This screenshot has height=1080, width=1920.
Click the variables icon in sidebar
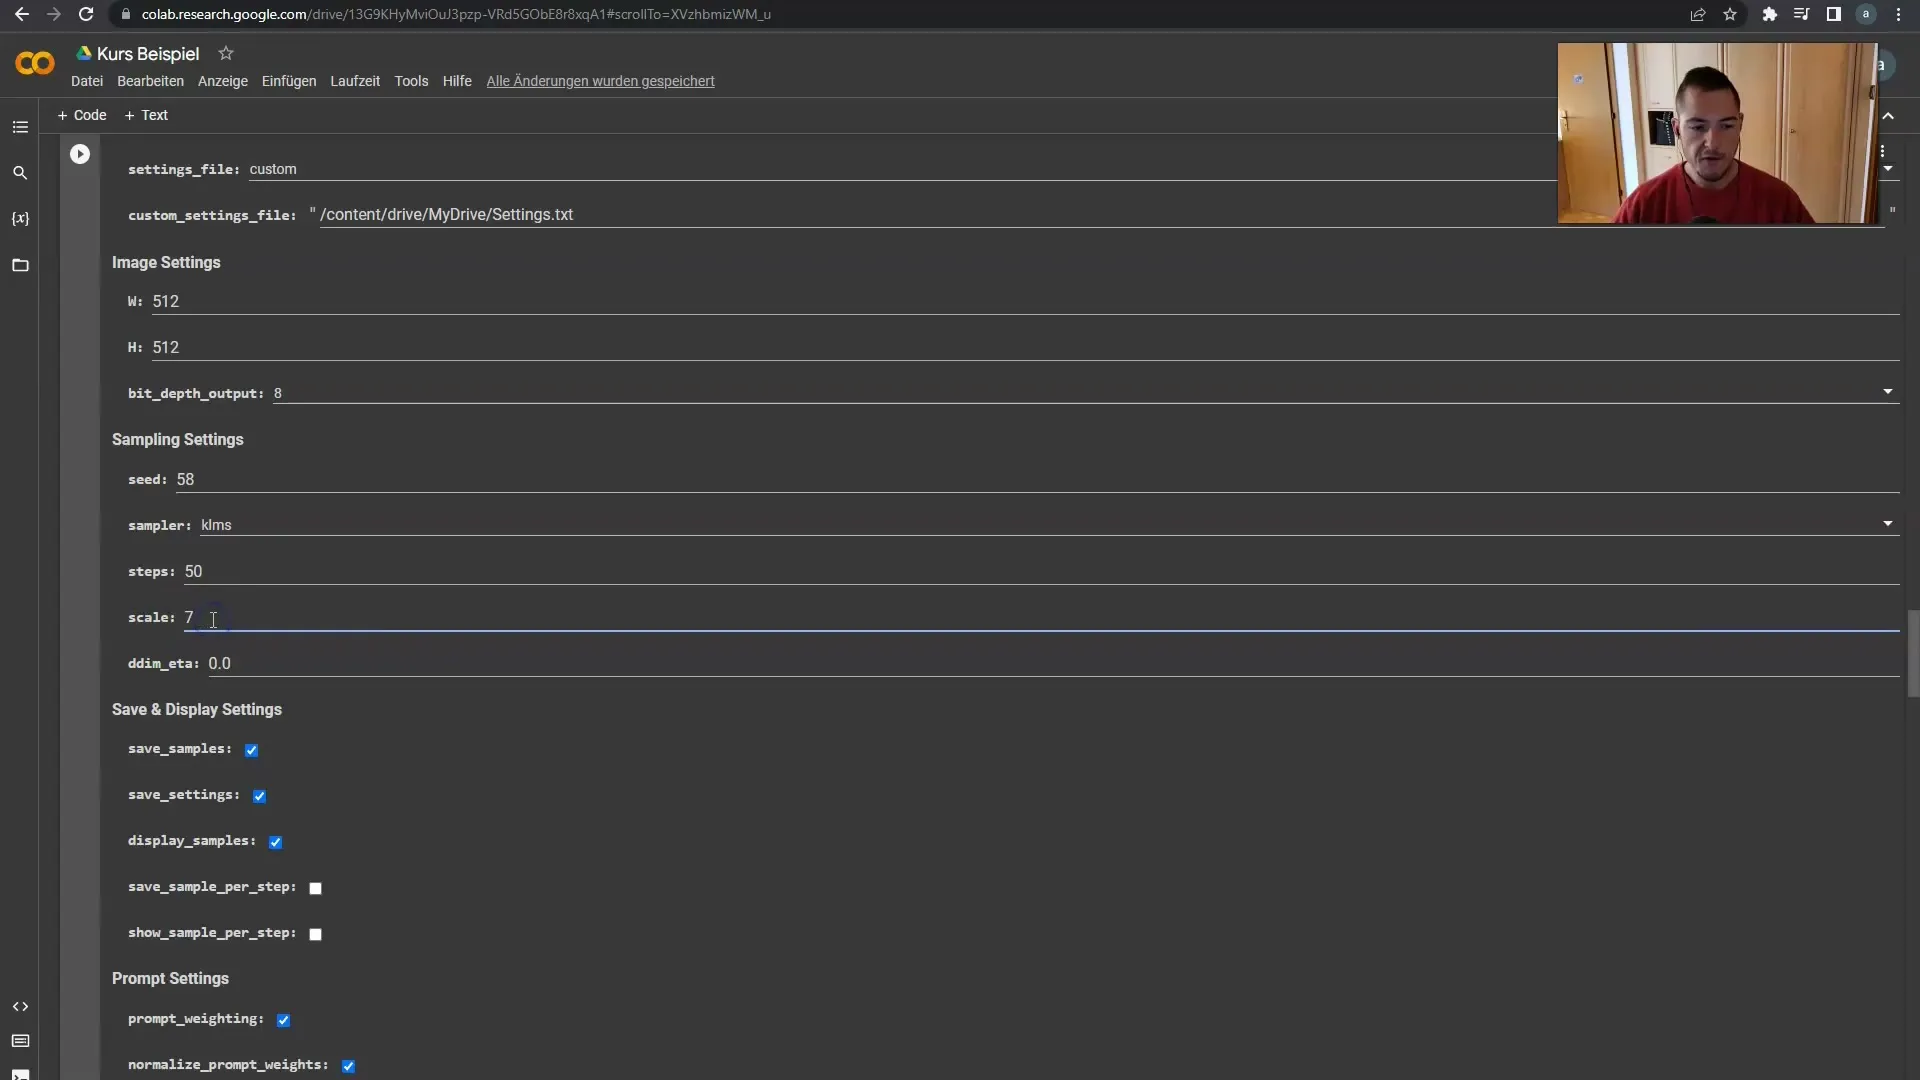[20, 218]
